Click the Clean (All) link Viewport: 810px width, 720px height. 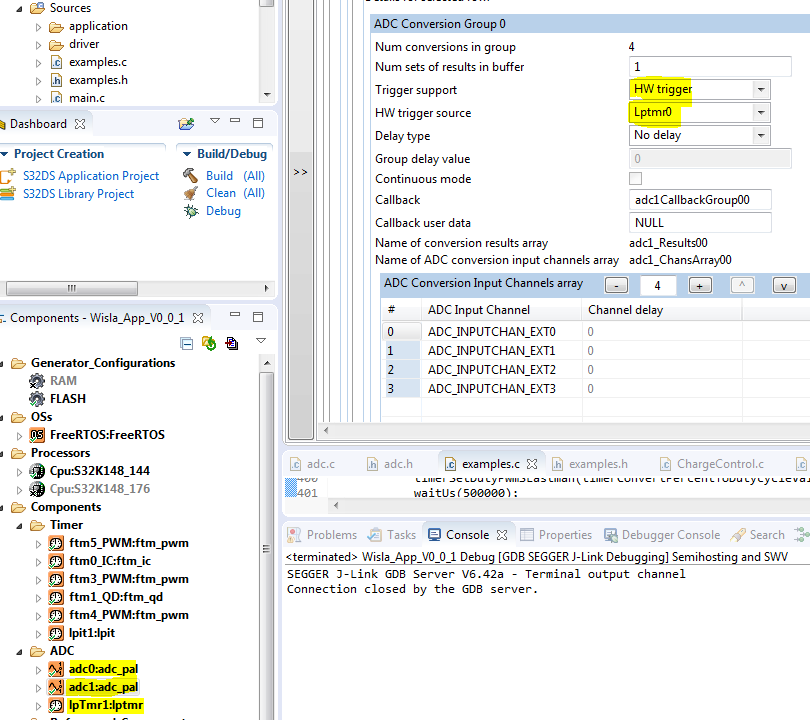click(x=235, y=193)
